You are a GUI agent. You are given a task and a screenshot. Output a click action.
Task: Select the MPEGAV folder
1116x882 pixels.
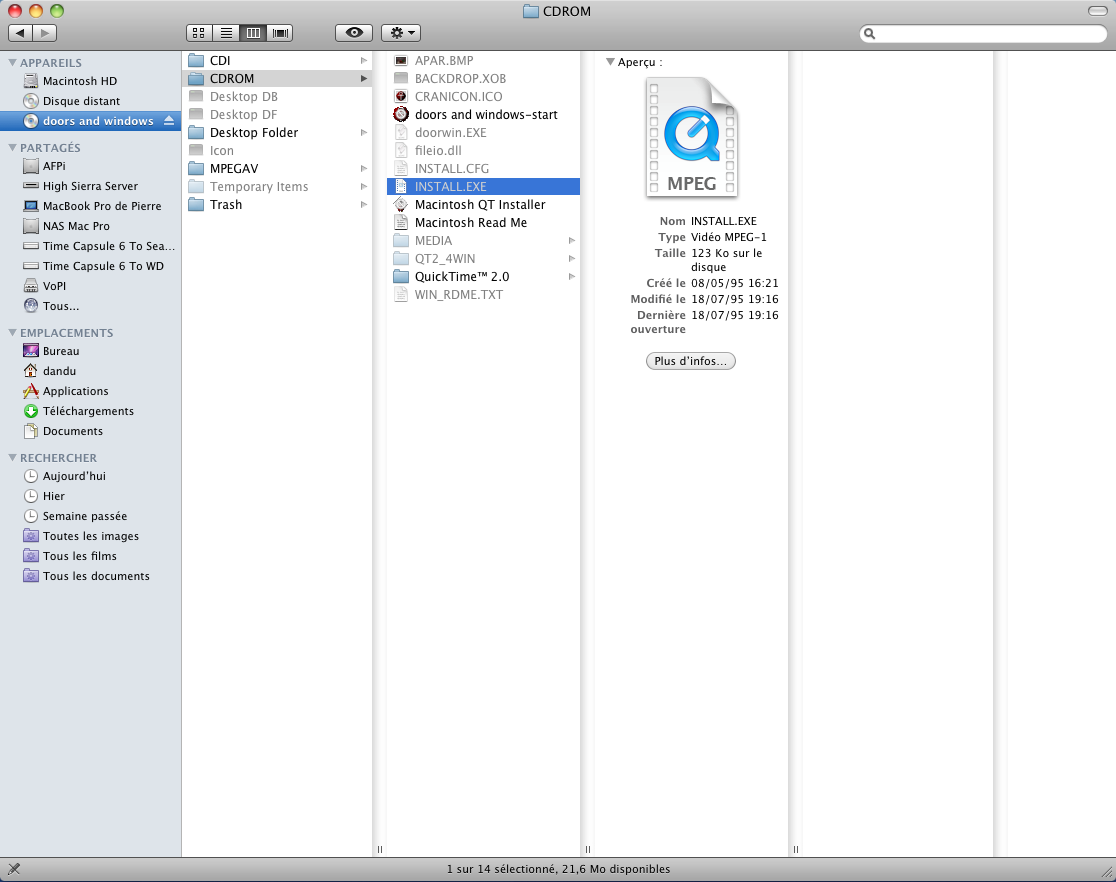[x=278, y=168]
